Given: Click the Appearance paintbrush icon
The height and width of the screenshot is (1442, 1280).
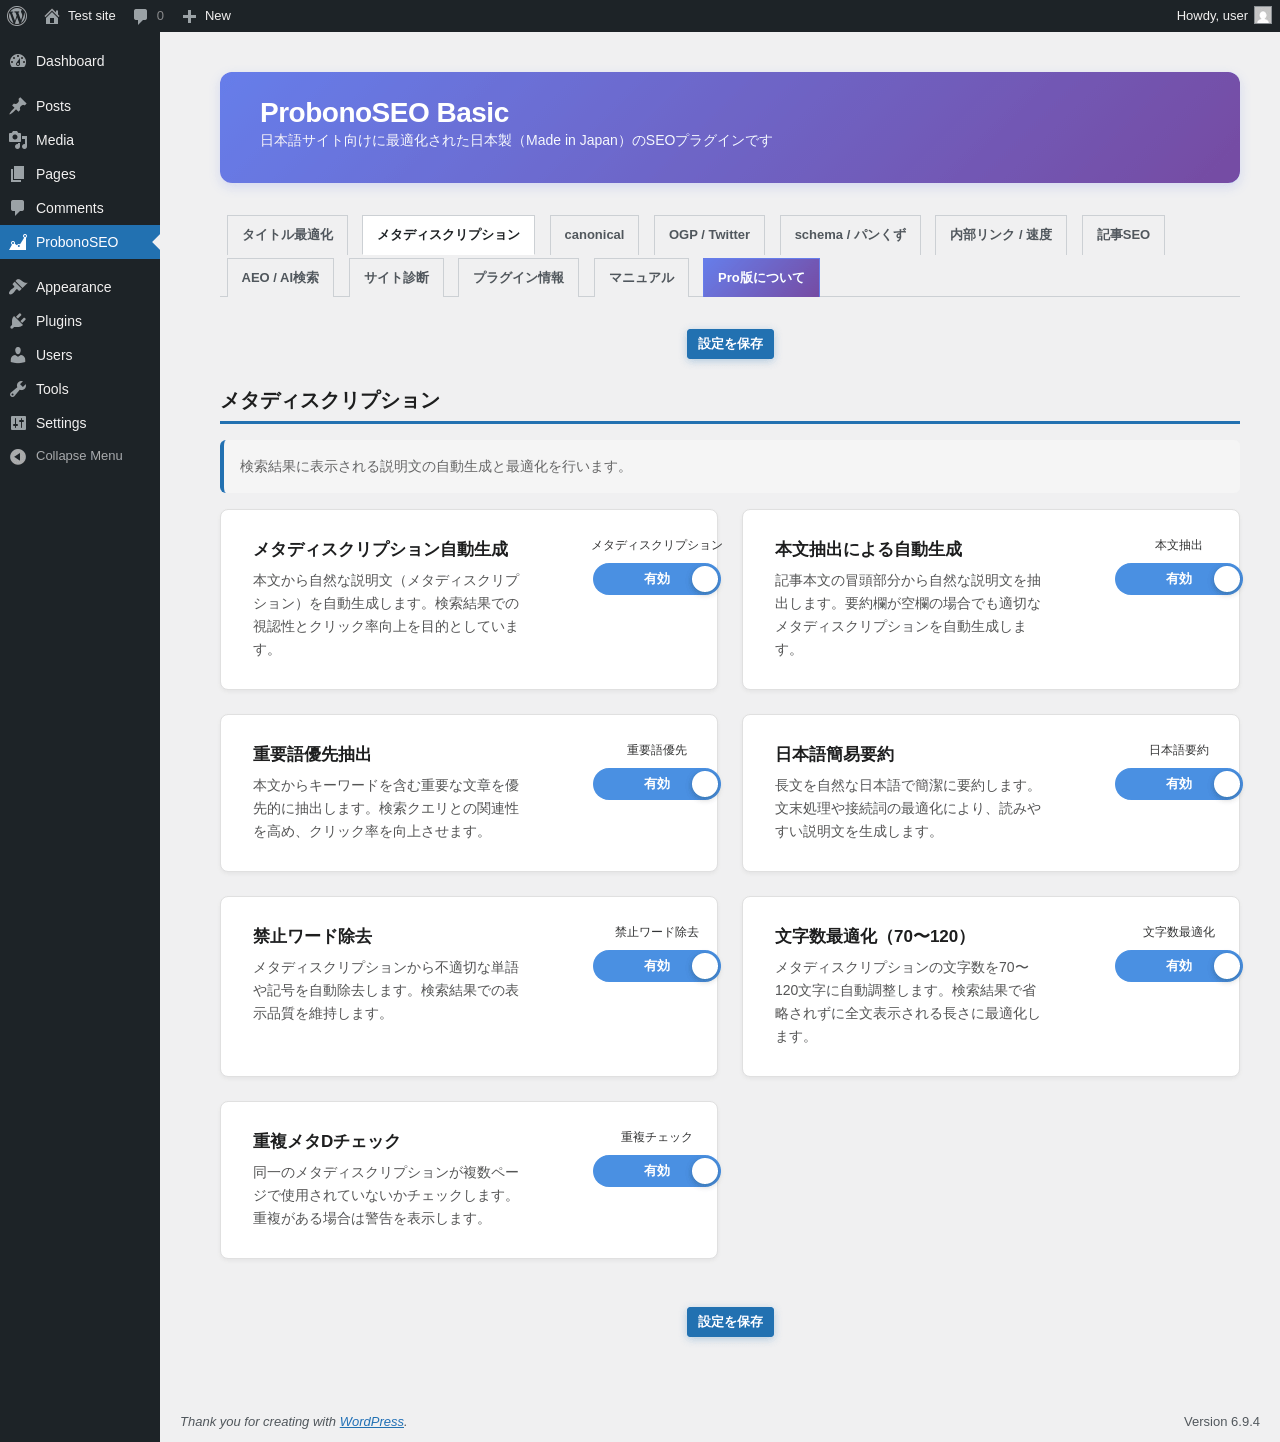Looking at the screenshot, I should click(x=18, y=287).
